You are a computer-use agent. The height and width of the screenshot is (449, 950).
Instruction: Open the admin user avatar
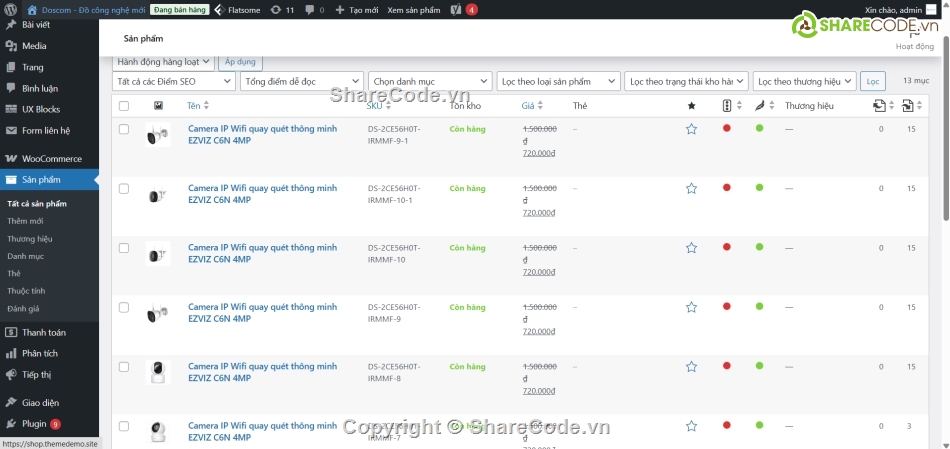click(x=931, y=10)
